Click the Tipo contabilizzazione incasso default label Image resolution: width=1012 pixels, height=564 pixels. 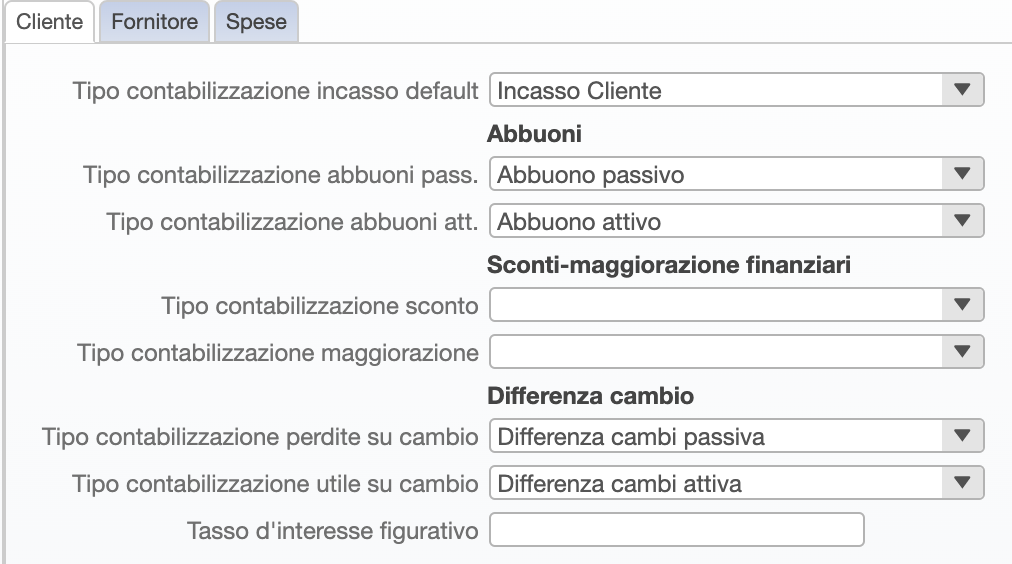[275, 91]
